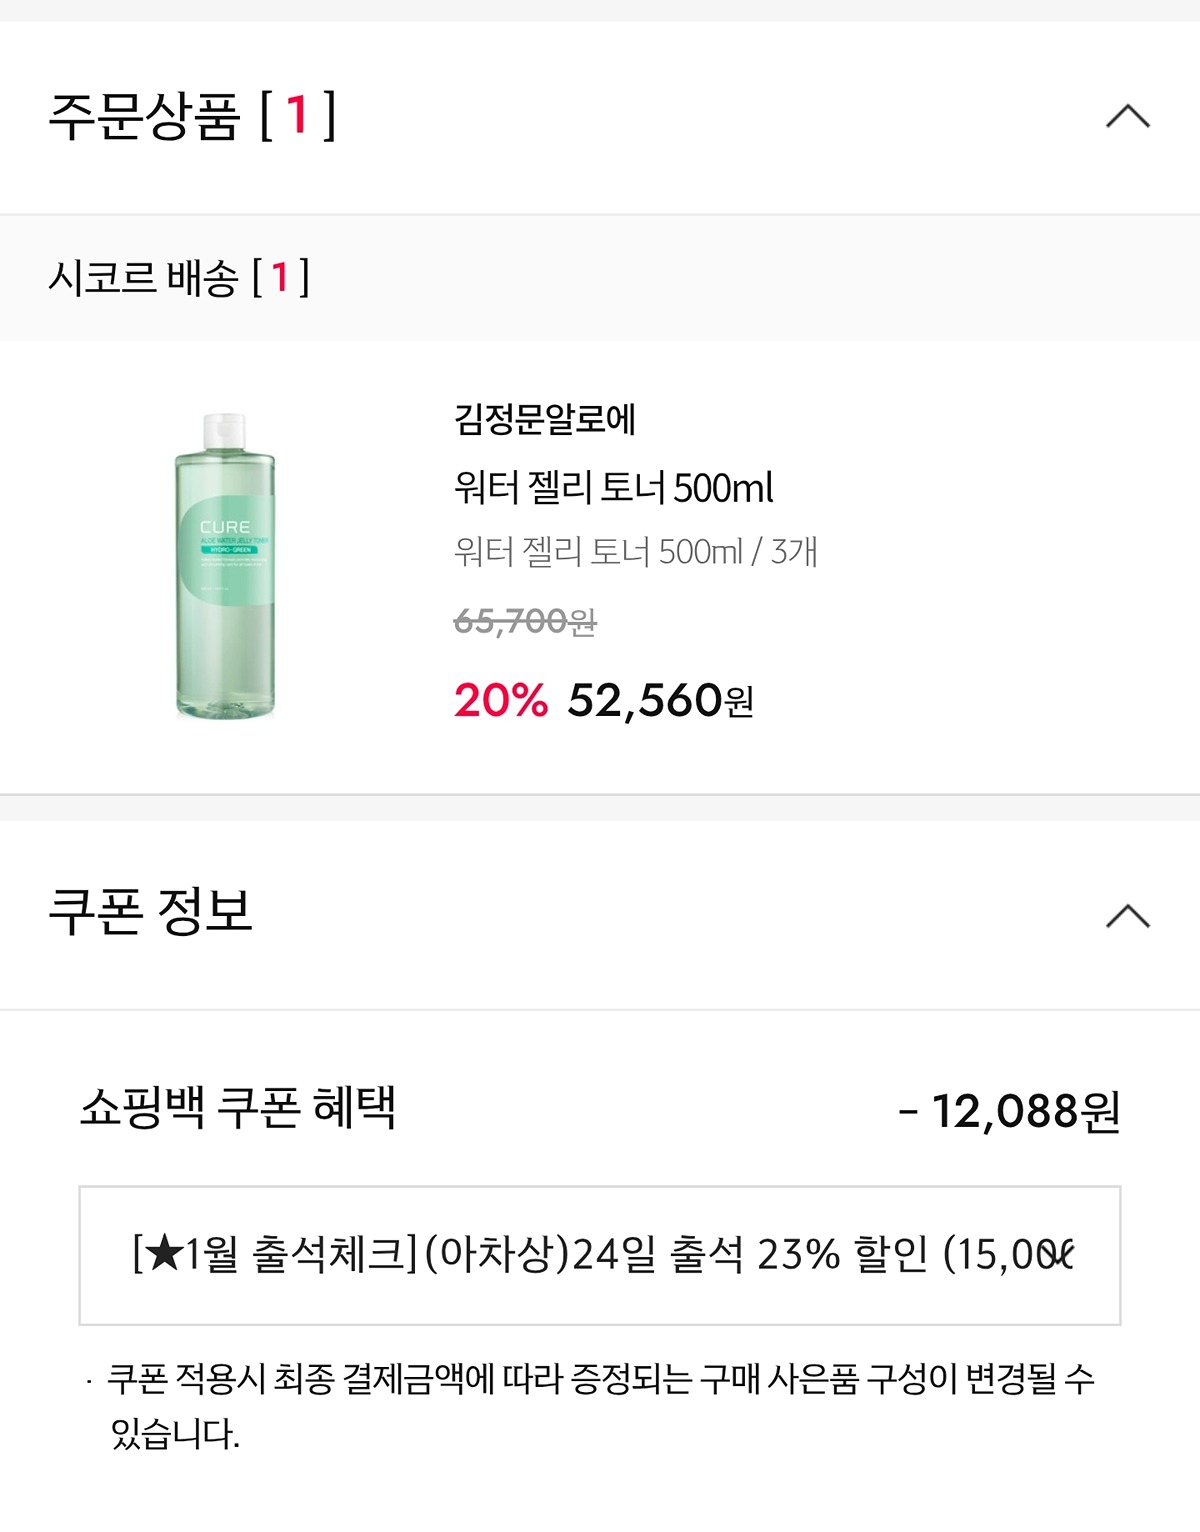Click the gray option text ending in 3개

point(635,551)
